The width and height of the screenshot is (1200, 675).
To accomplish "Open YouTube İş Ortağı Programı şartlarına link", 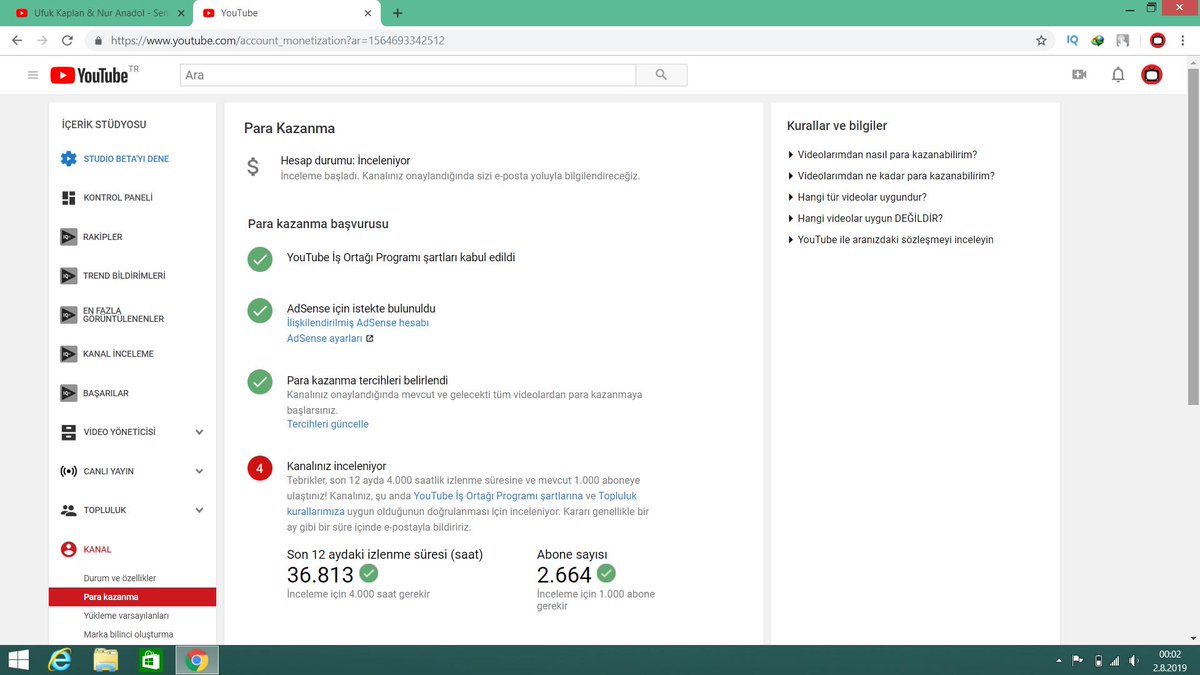I will point(498,496).
